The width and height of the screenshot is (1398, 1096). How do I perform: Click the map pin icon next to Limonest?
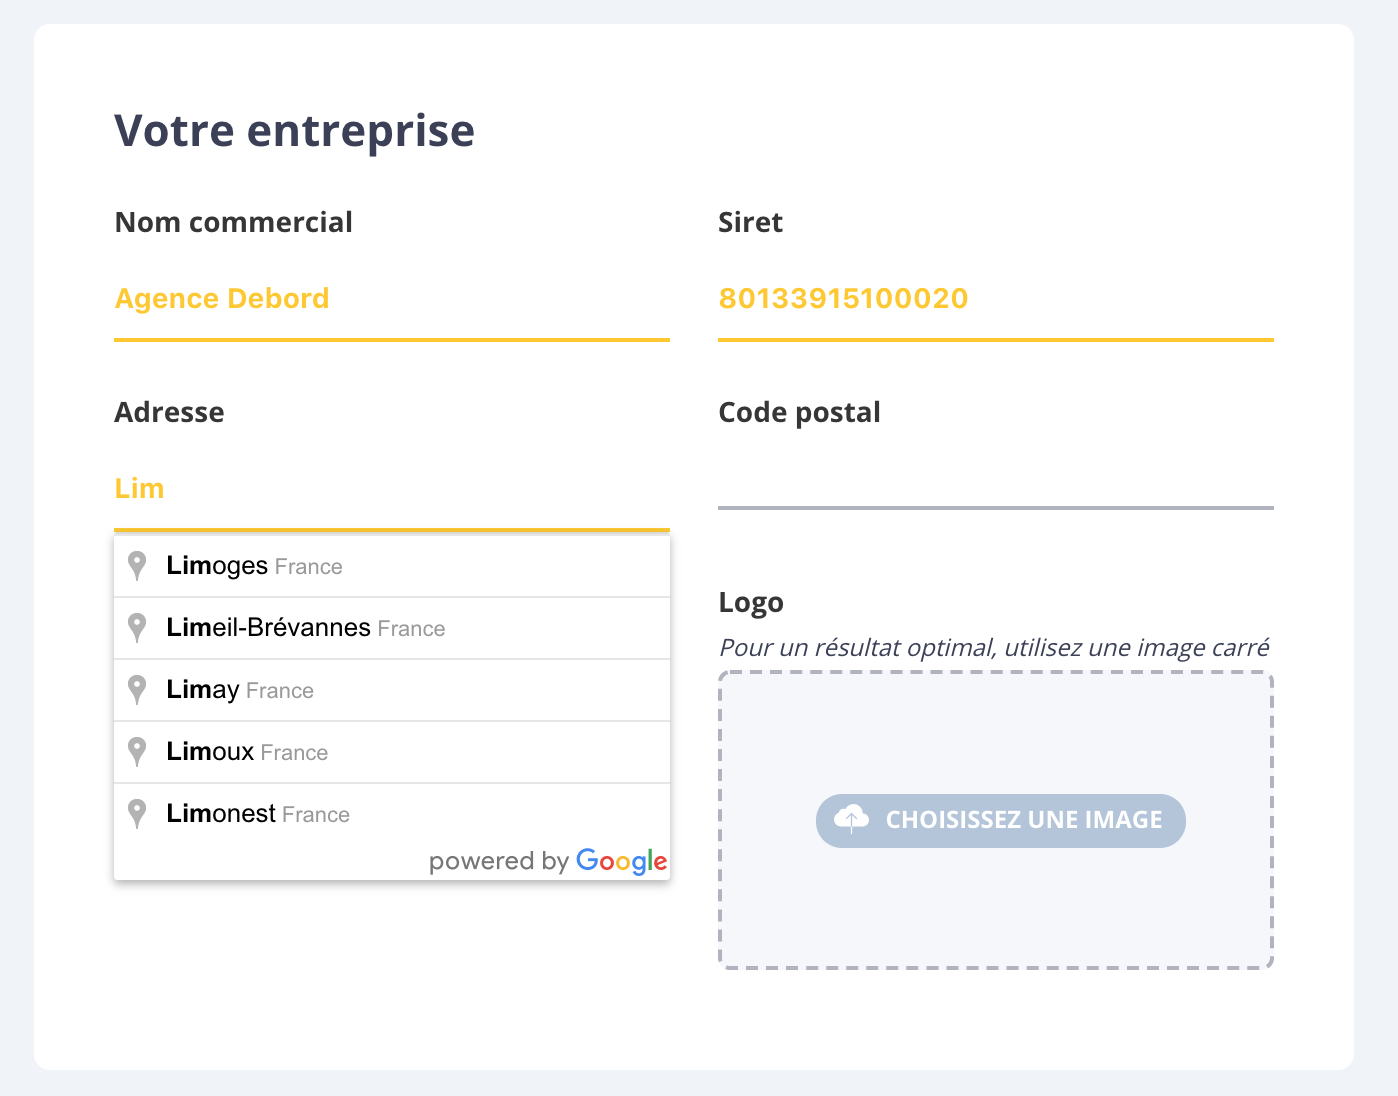click(137, 813)
